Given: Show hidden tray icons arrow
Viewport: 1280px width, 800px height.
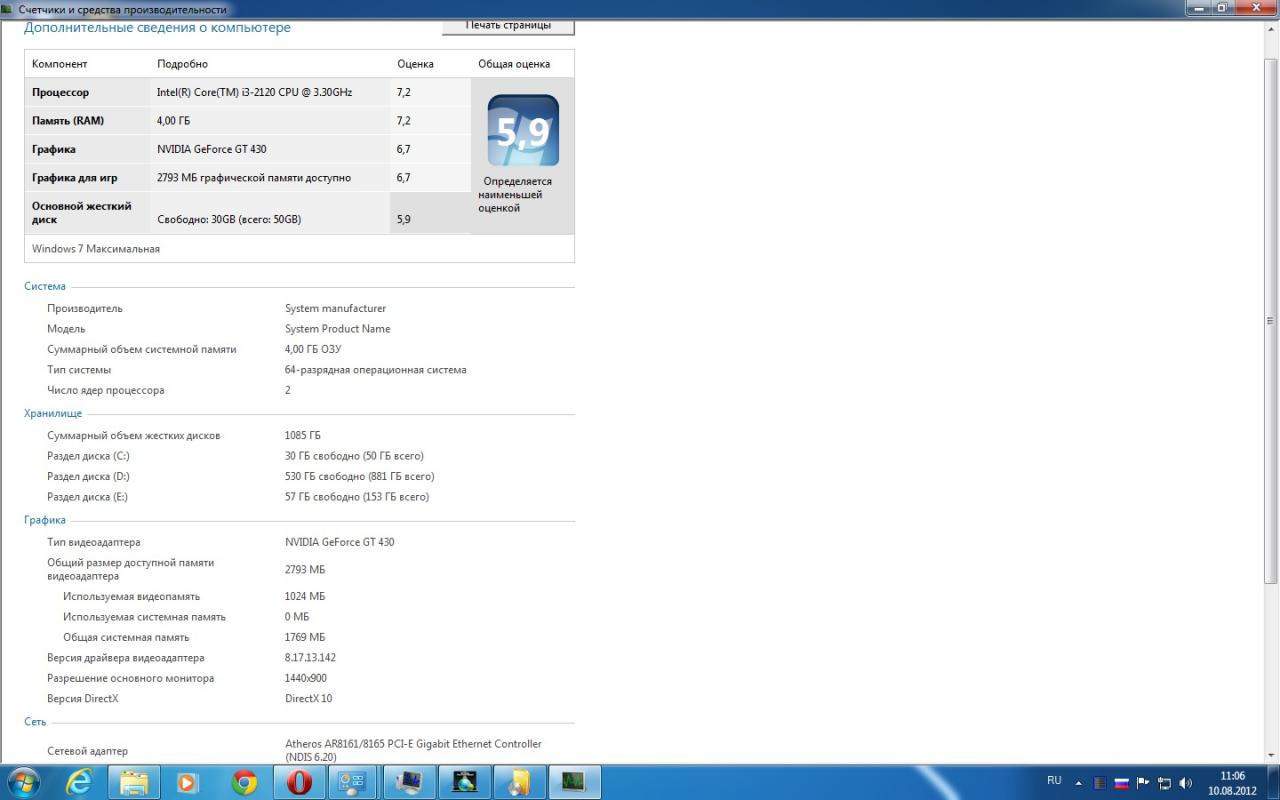Looking at the screenshot, I should tap(1078, 782).
